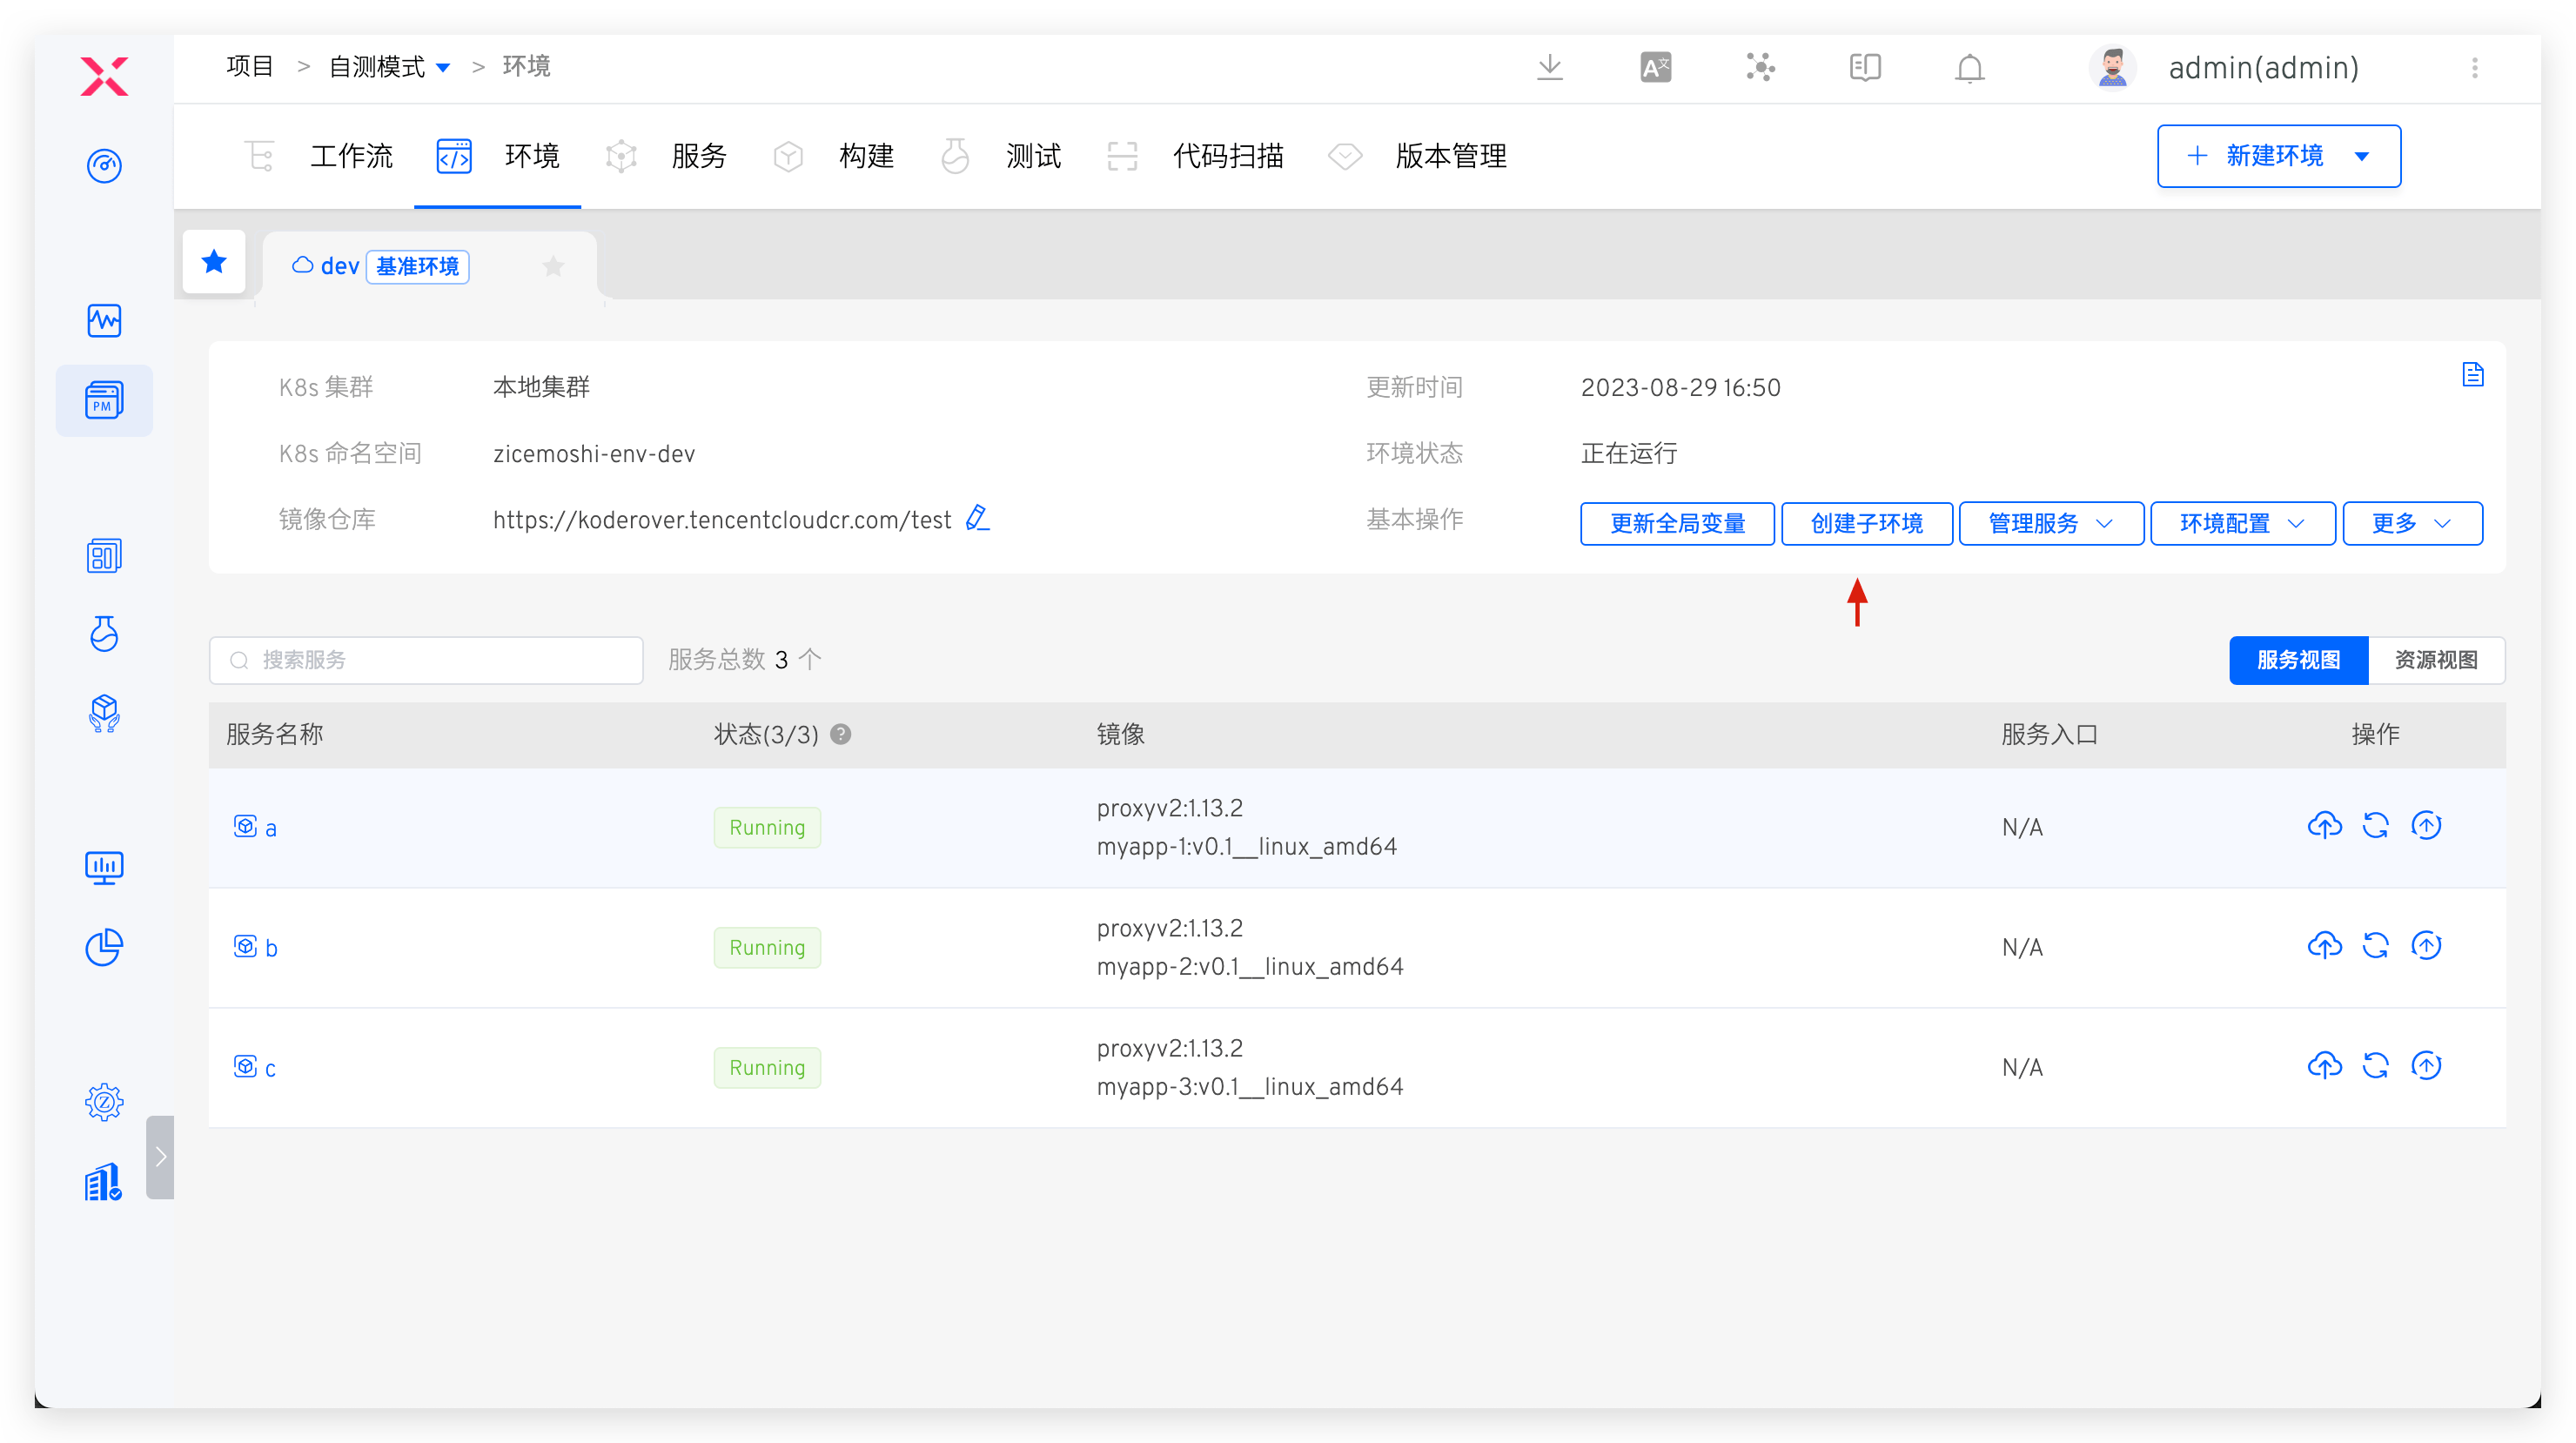This screenshot has width=2576, height=1443.
Task: Click circular arrow-up icon for service c
Action: [x=2426, y=1066]
